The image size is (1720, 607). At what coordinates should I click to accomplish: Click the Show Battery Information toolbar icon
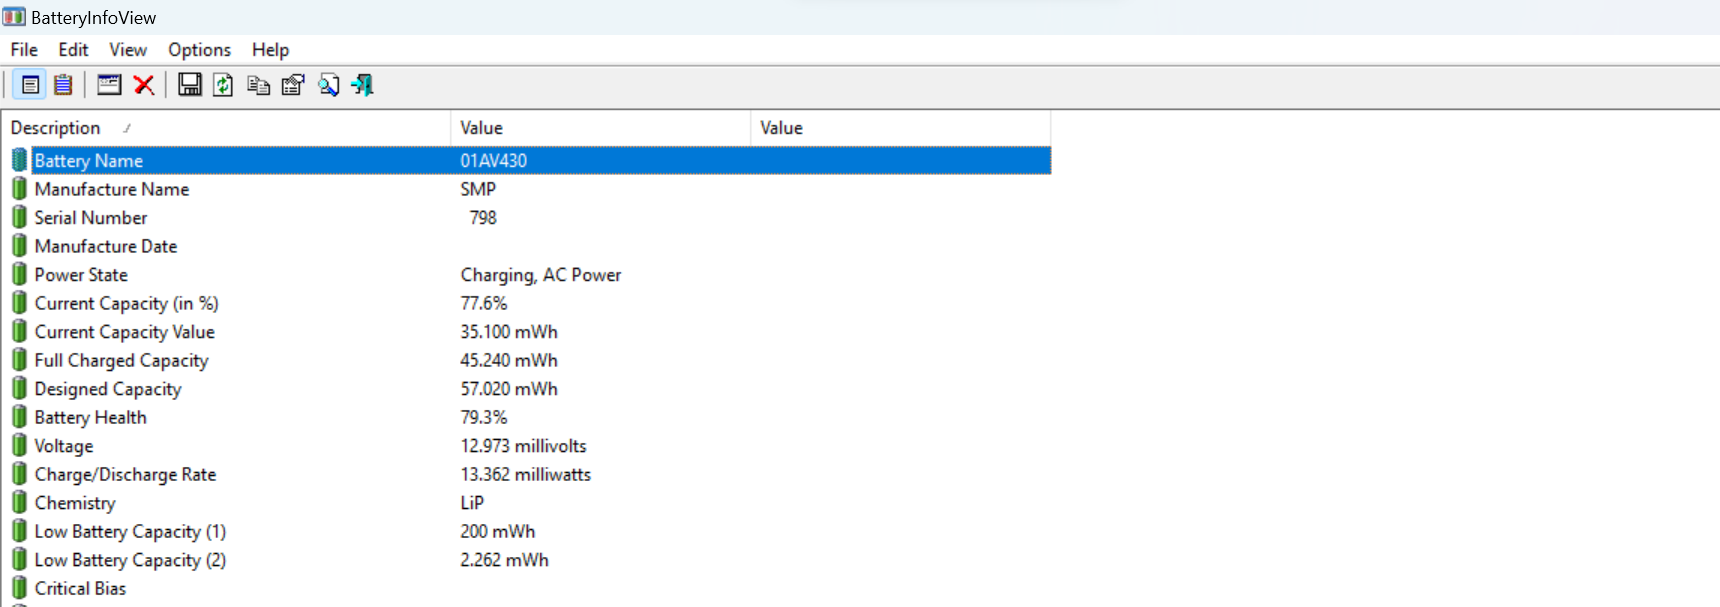tap(30, 85)
